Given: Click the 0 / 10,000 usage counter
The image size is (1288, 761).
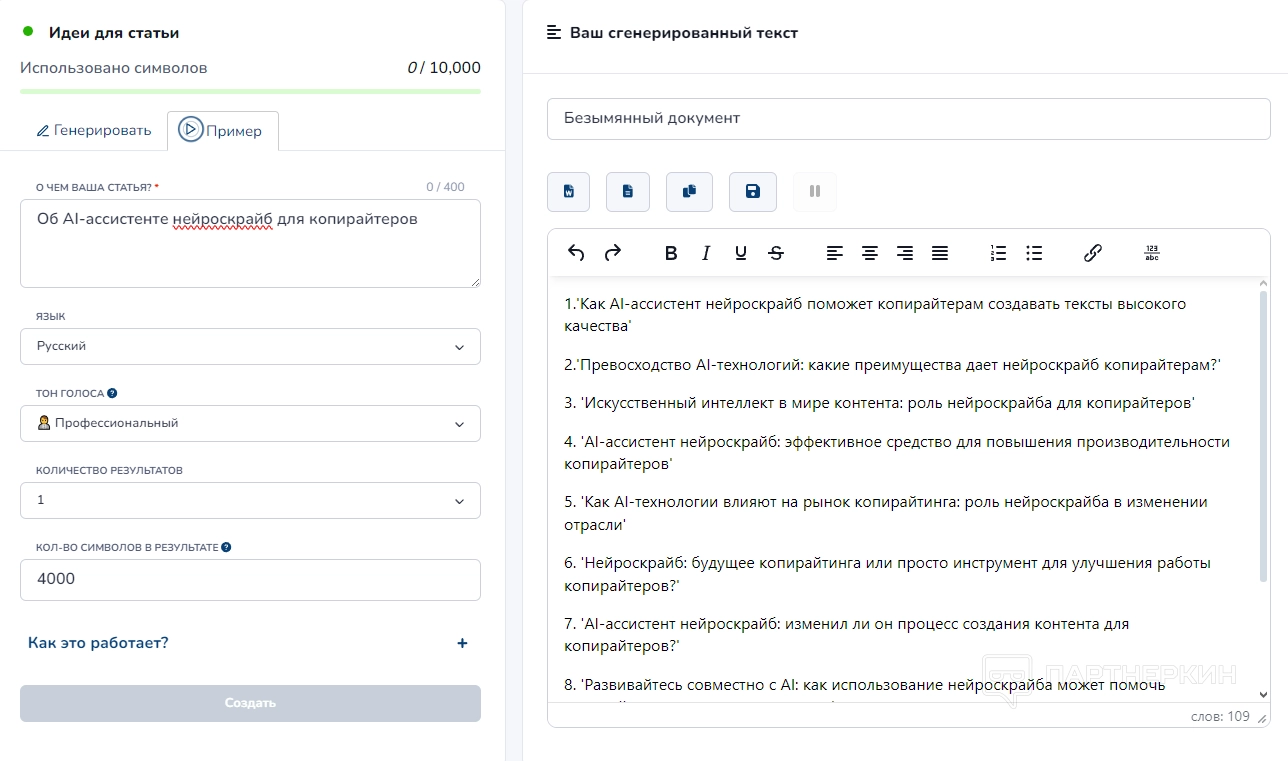Looking at the screenshot, I should [x=444, y=68].
